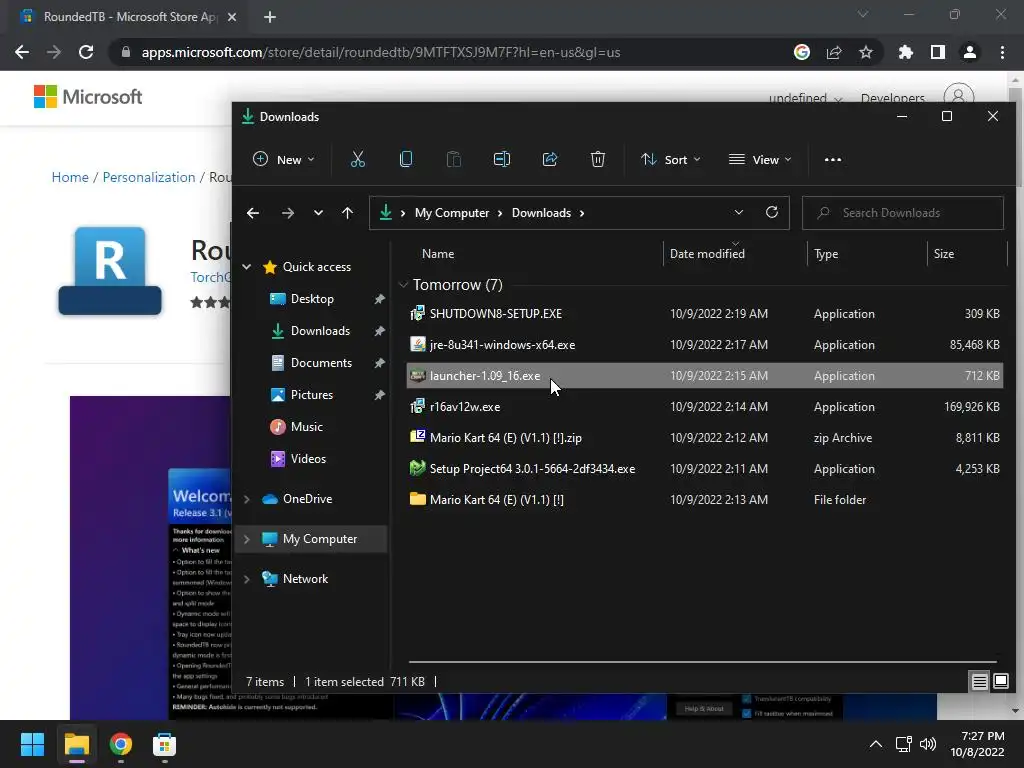
Task: Open the Windows Start menu
Action: point(32,744)
